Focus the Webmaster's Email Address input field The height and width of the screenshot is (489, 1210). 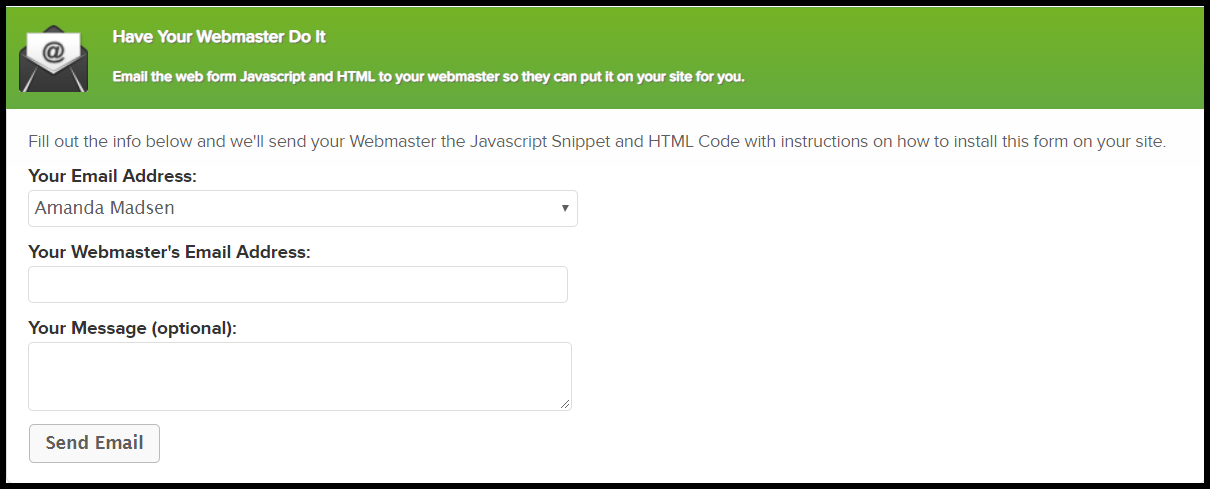[x=297, y=284]
